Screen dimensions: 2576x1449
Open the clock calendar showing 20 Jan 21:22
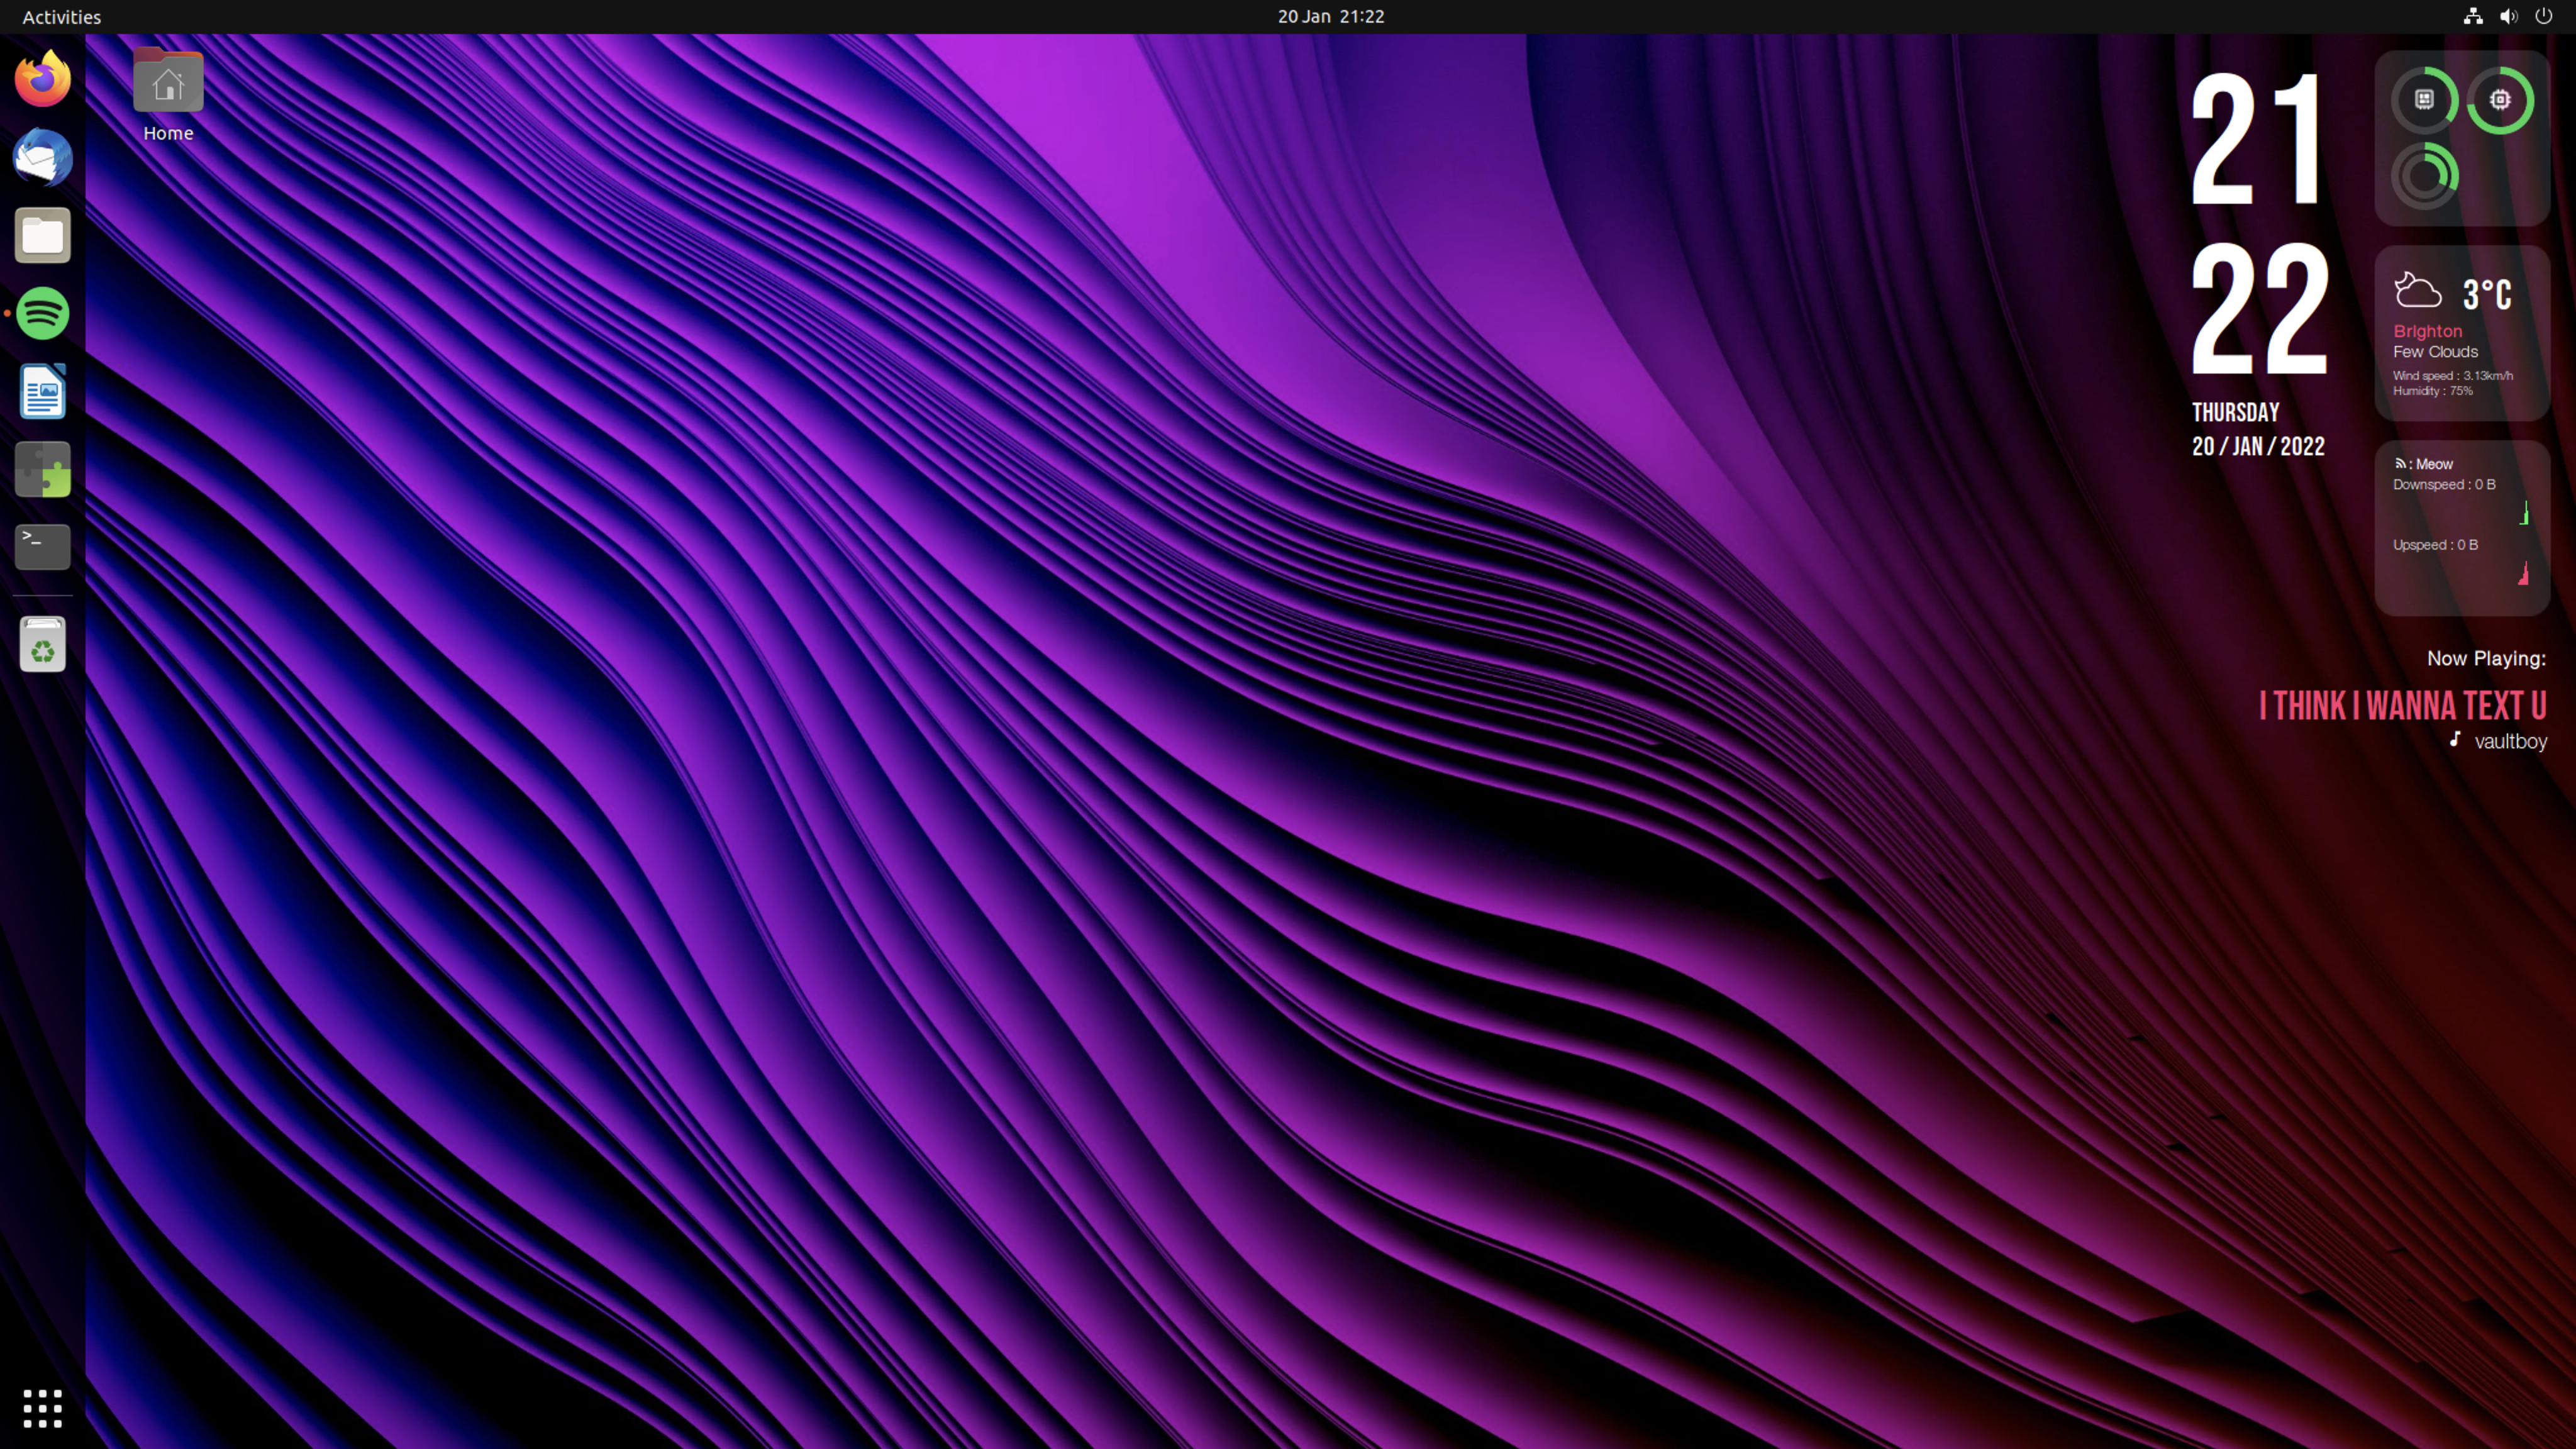pos(1331,17)
